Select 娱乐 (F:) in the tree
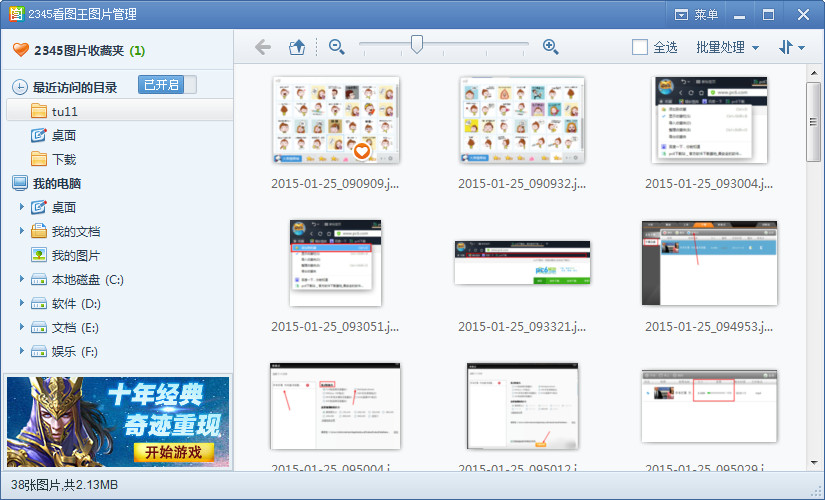 pyautogui.click(x=75, y=352)
